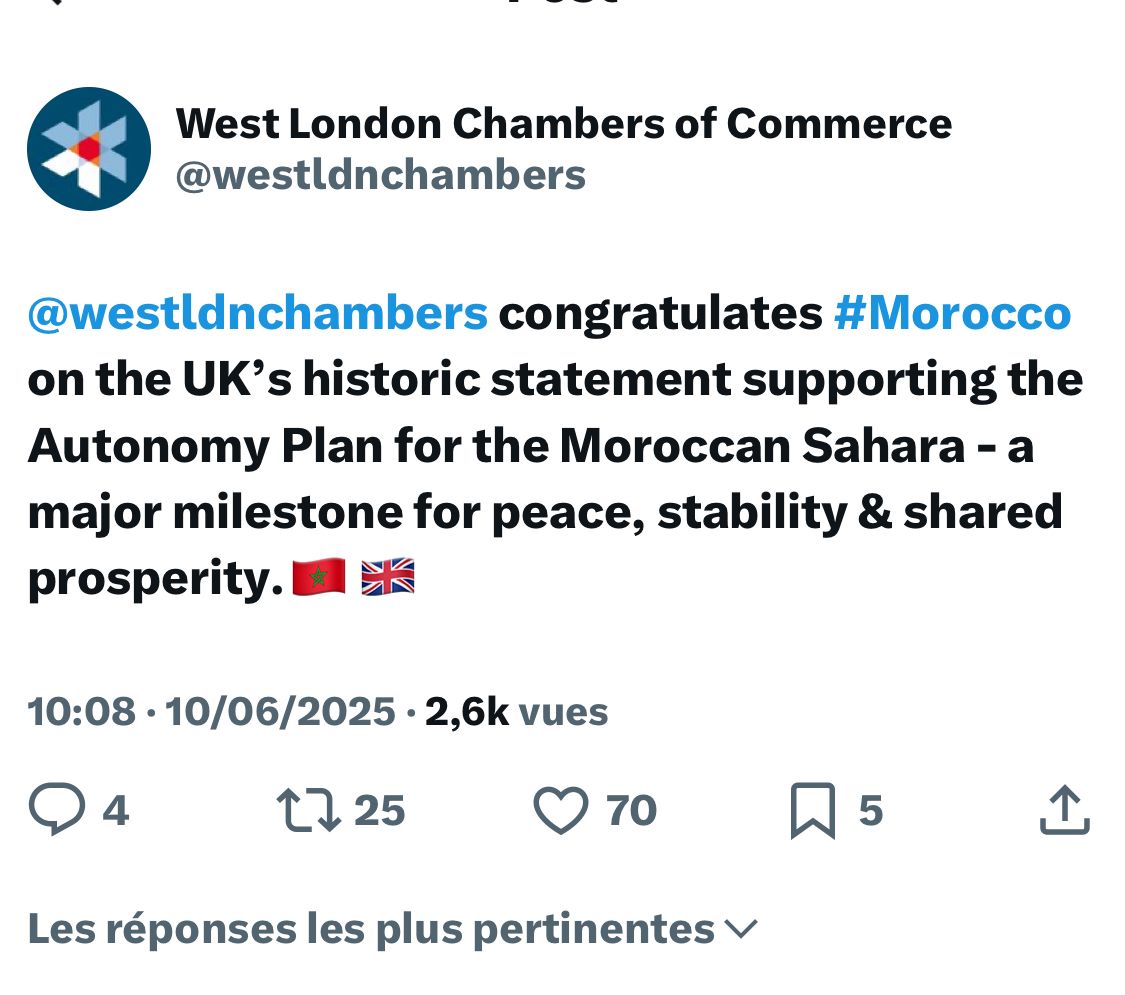Click the reply count 4
The width and height of the screenshot is (1125, 995).
point(116,811)
